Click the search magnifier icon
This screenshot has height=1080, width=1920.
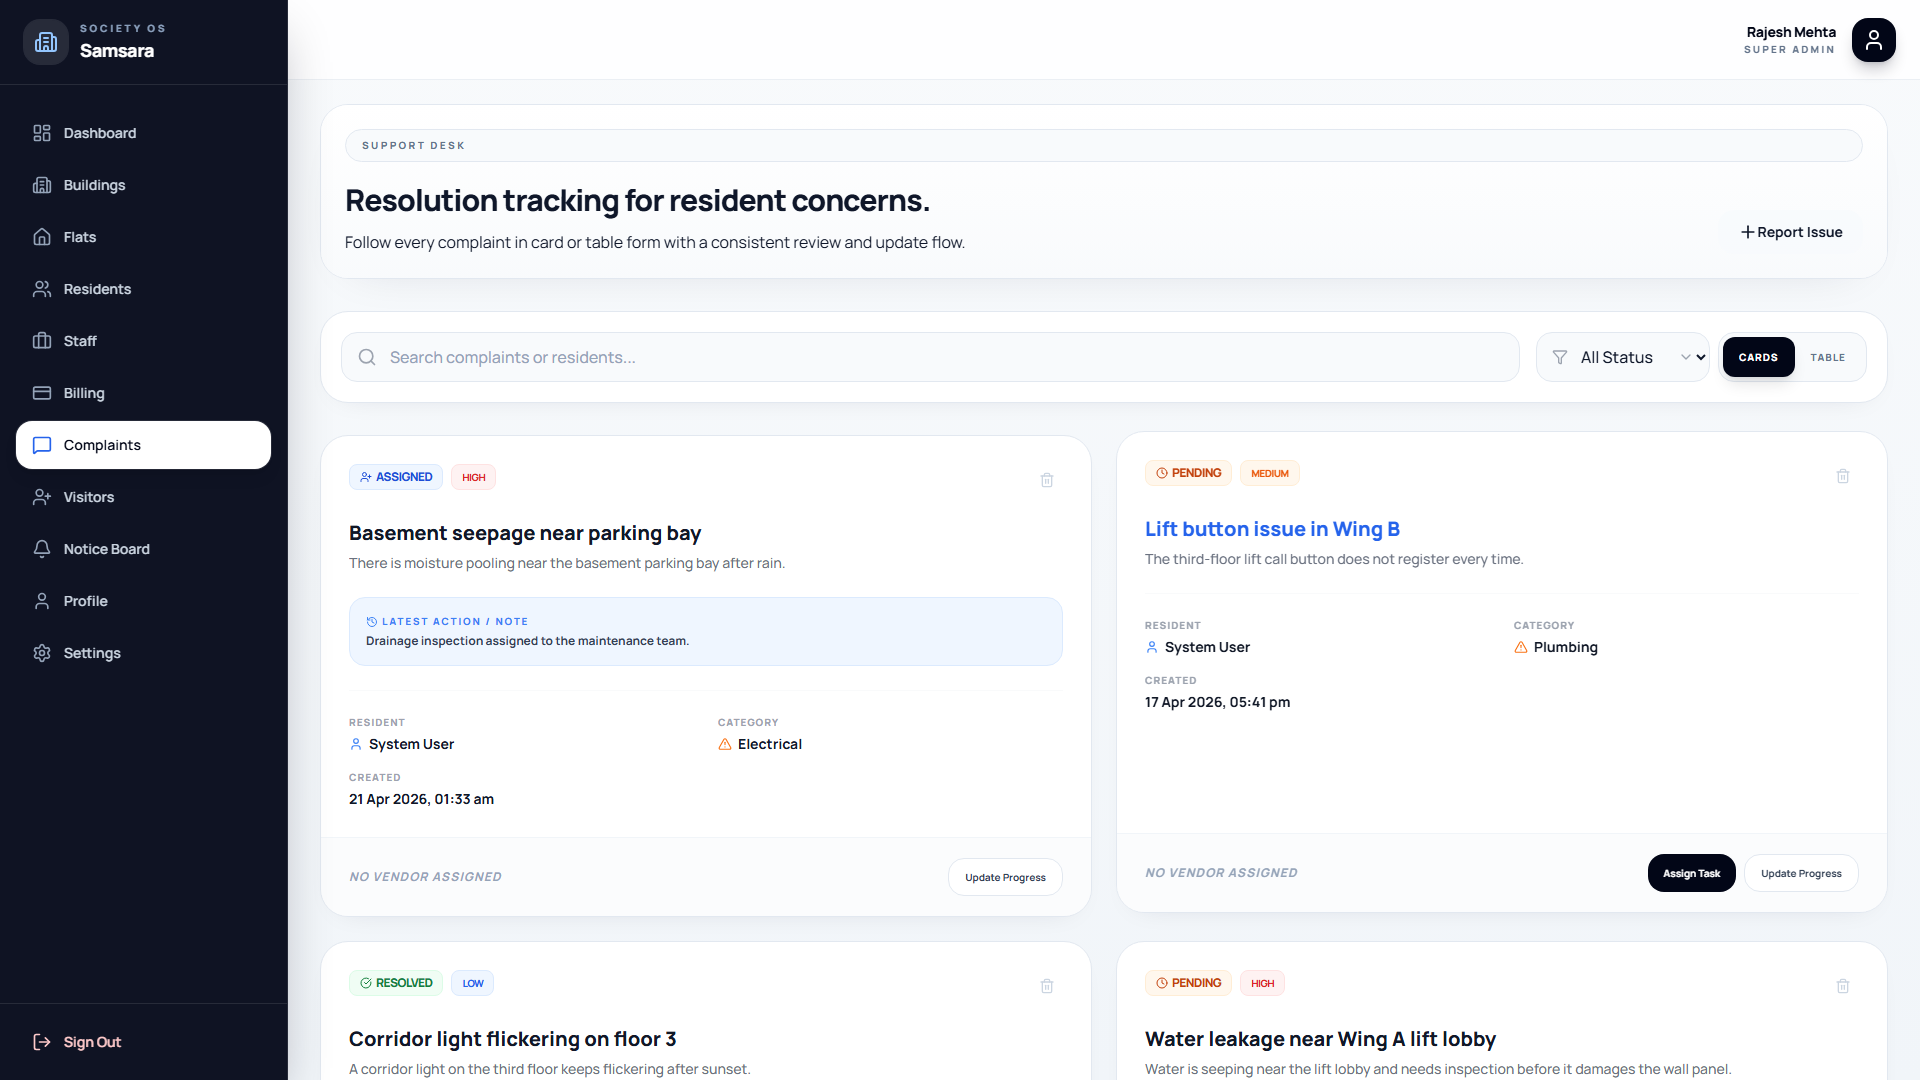[x=367, y=357]
